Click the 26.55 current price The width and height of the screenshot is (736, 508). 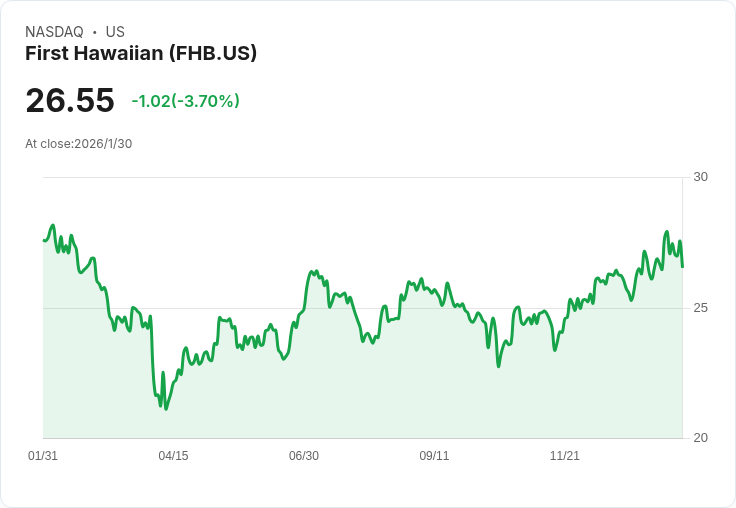[x=70, y=101]
